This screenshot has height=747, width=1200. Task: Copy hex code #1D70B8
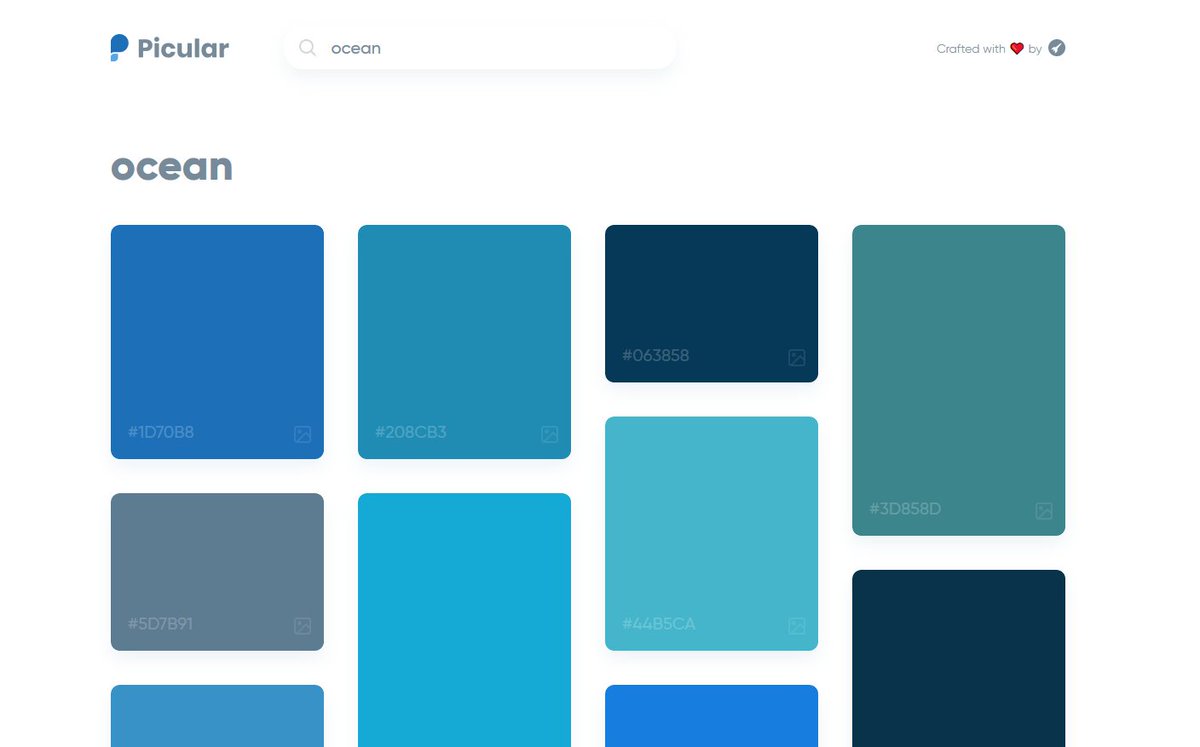pos(161,432)
